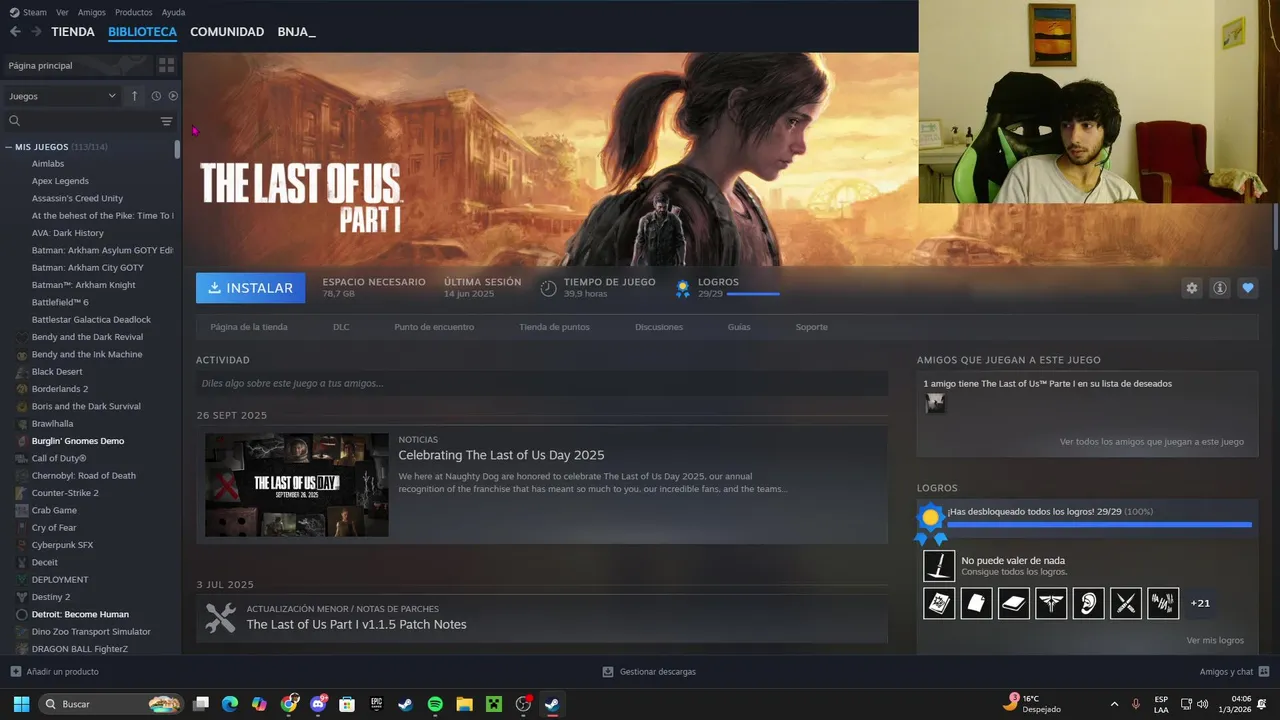Switch to grid collections view icon
This screenshot has width=1280, height=720.
[166, 65]
